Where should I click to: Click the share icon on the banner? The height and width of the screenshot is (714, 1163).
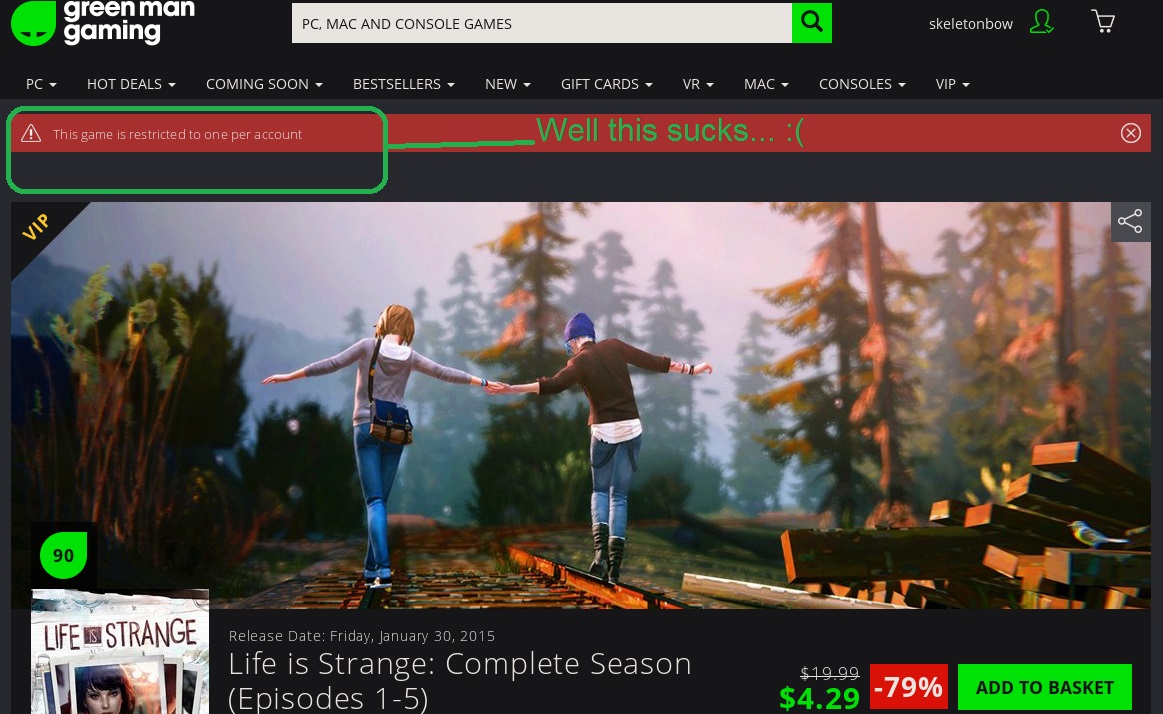[x=1130, y=221]
